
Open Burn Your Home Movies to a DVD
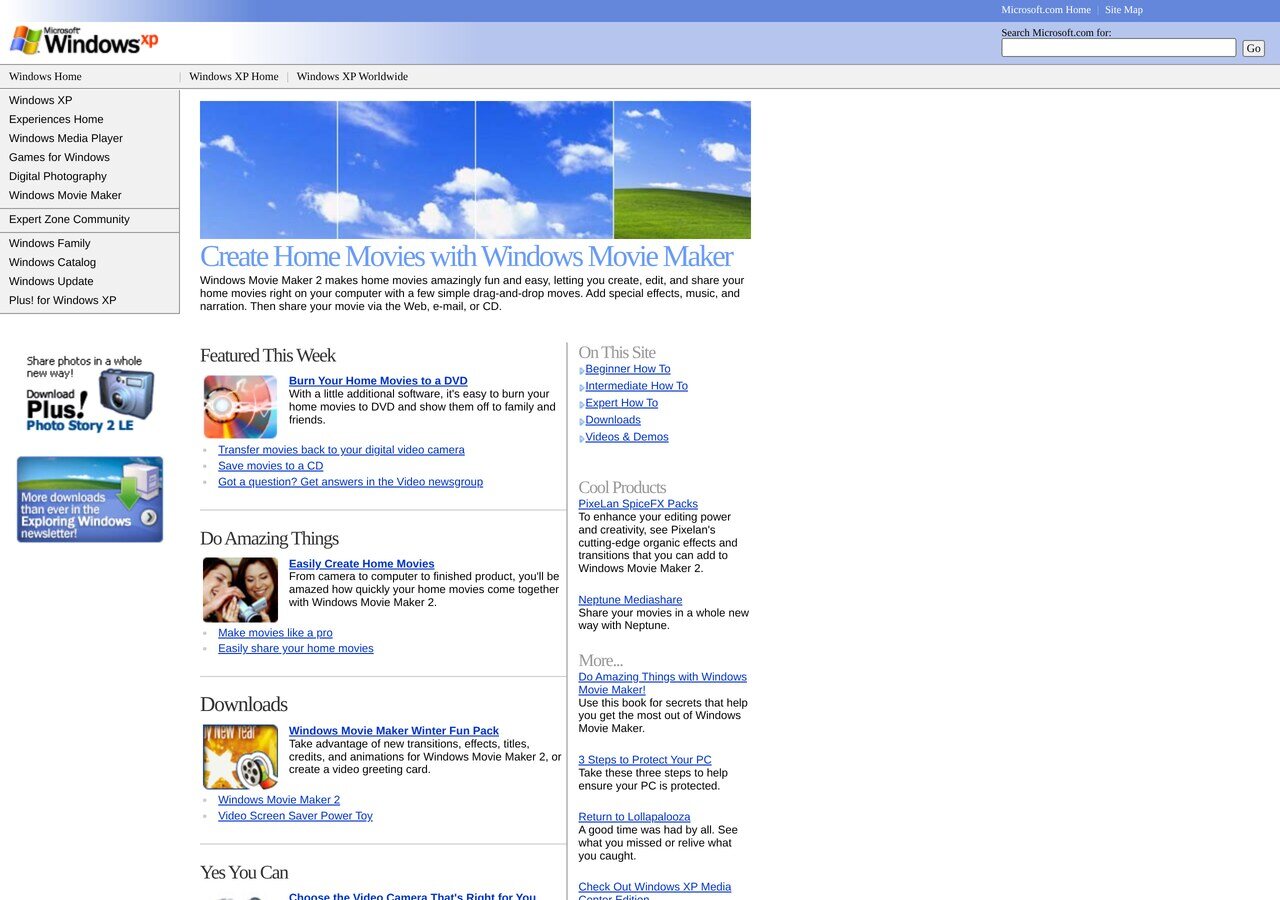[378, 381]
